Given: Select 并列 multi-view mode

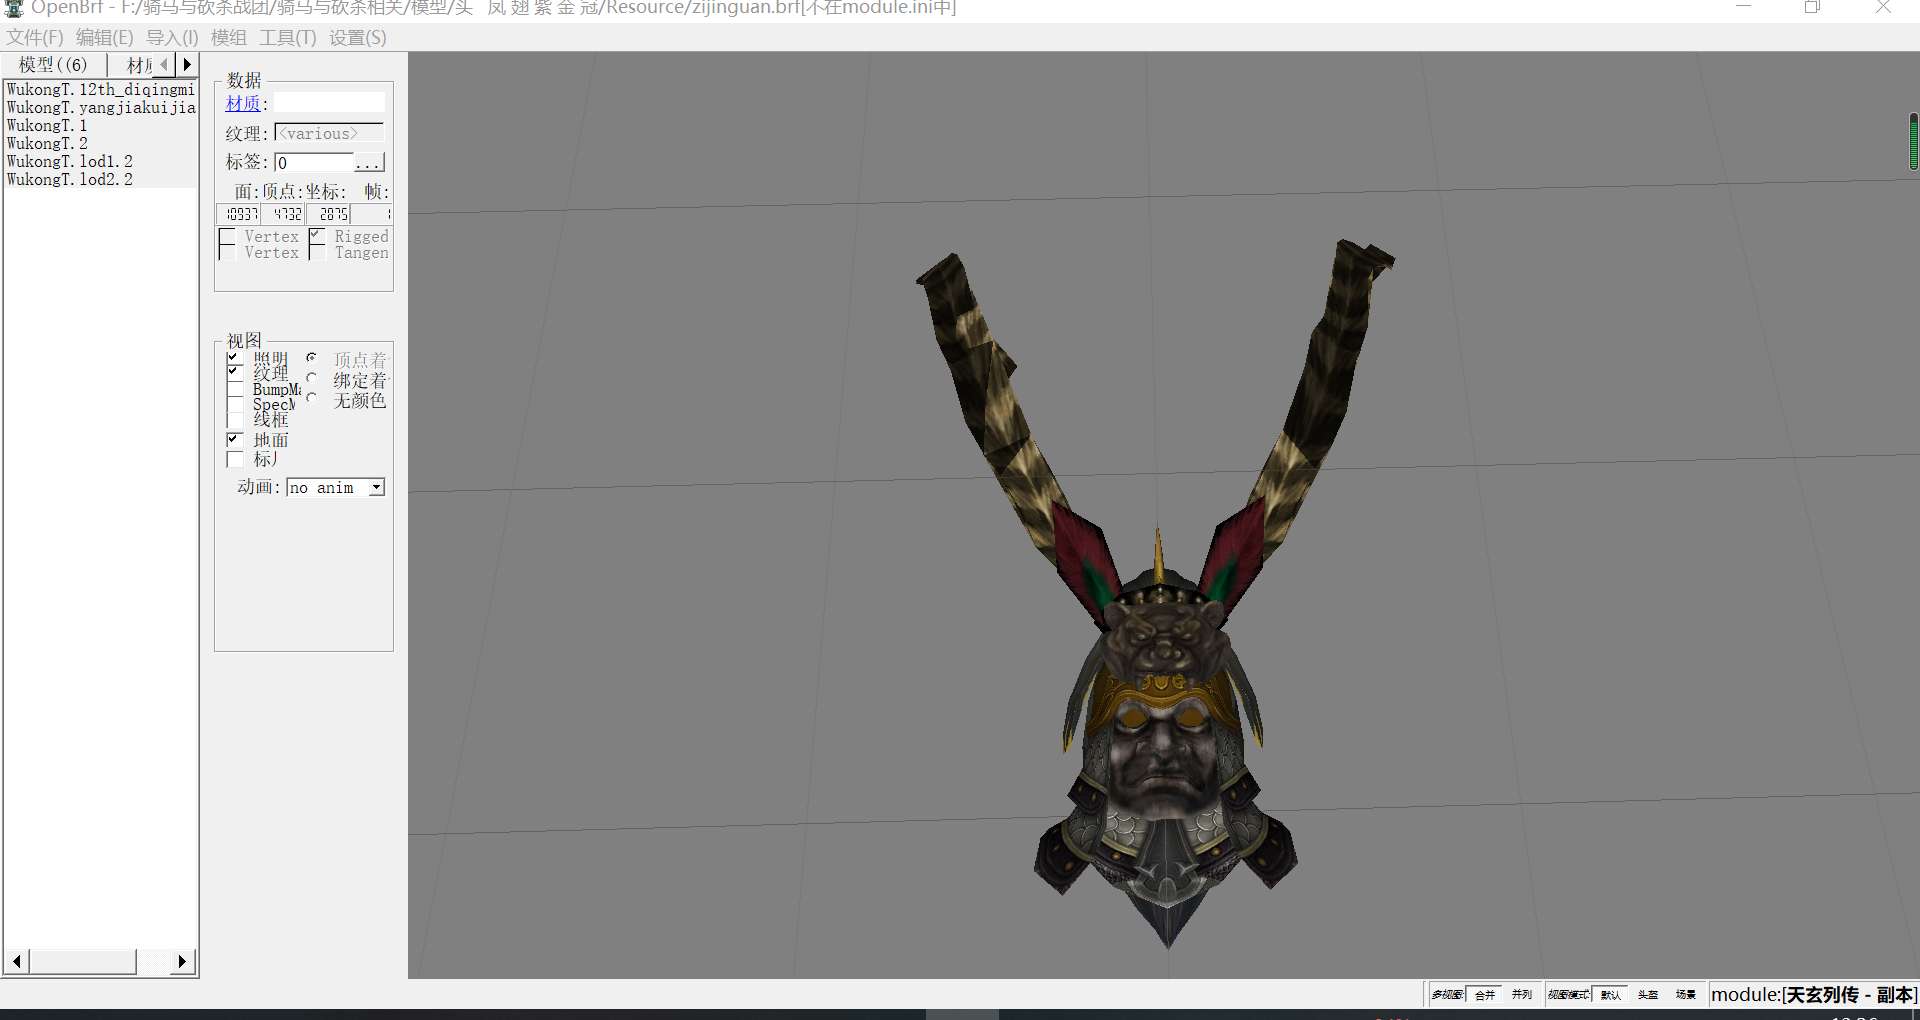Looking at the screenshot, I should pos(1521,995).
